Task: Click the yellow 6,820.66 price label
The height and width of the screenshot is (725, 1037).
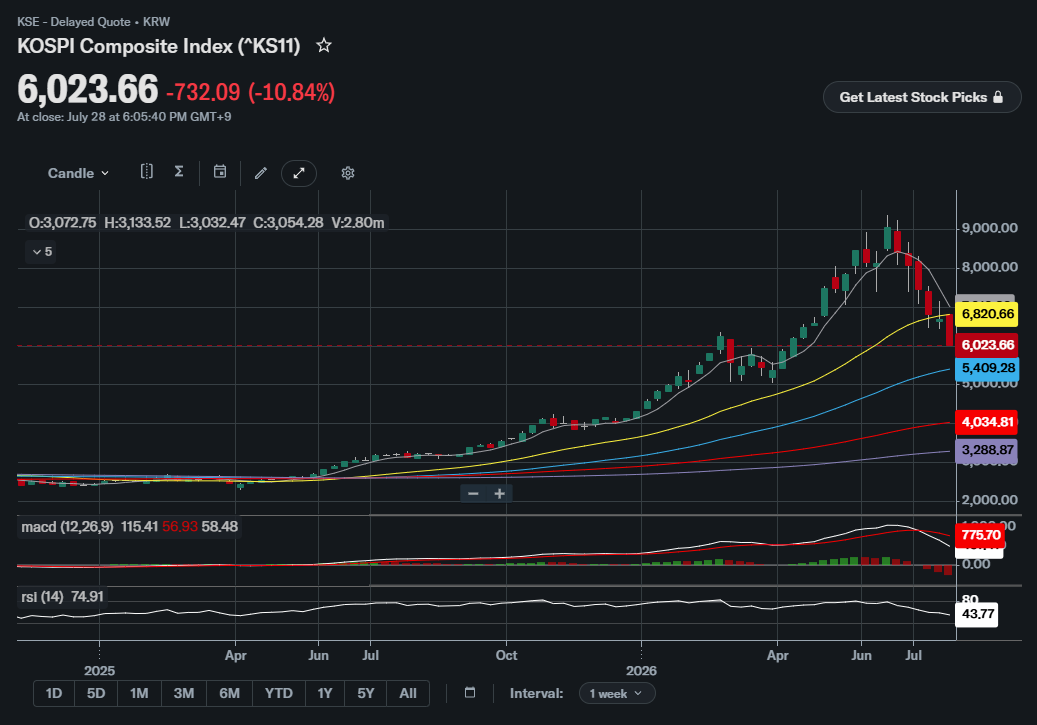Action: [987, 314]
